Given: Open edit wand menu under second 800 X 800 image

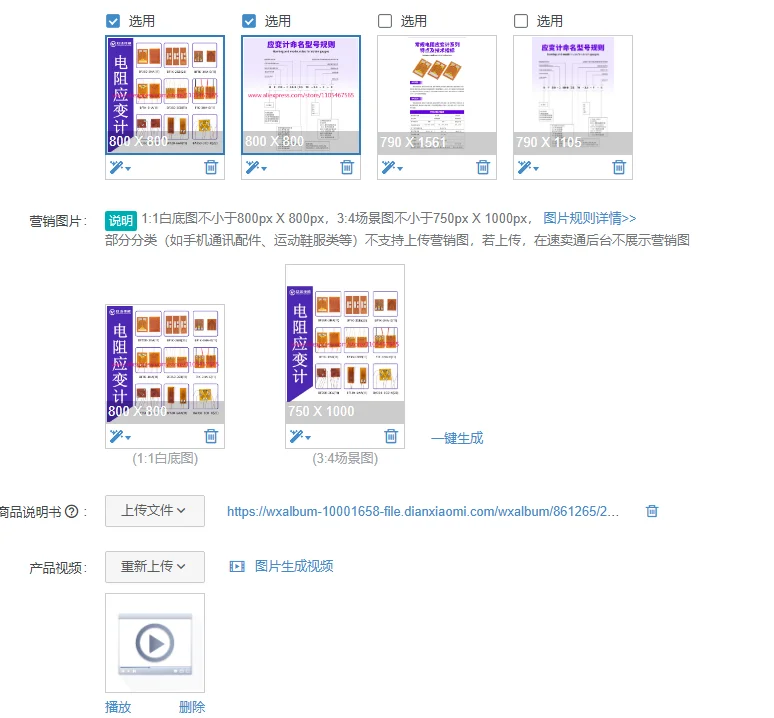Looking at the screenshot, I should pos(256,168).
